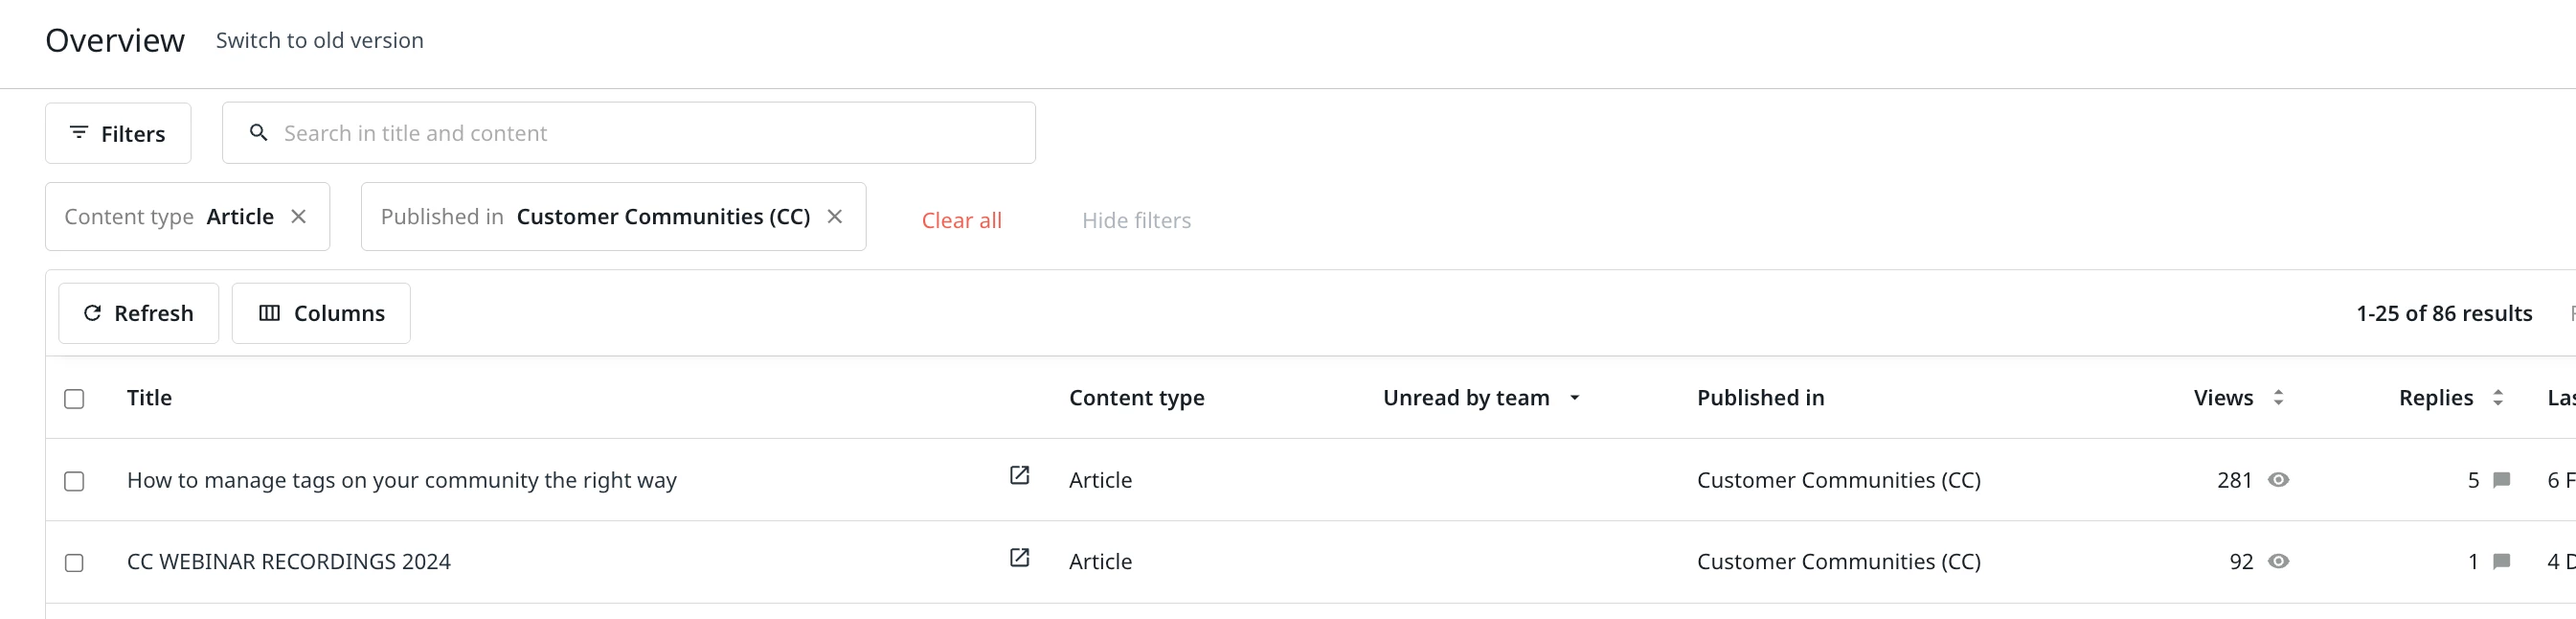Open tags article in new tab icon

click(x=1019, y=475)
